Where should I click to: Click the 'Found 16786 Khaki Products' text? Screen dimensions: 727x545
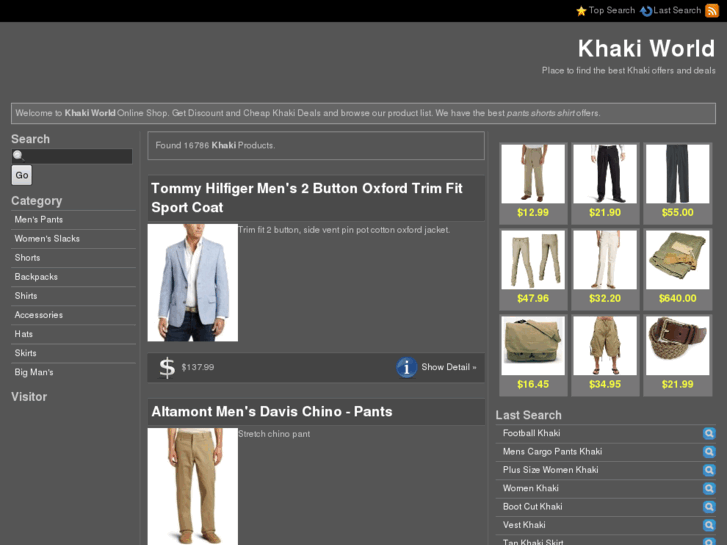(x=215, y=145)
